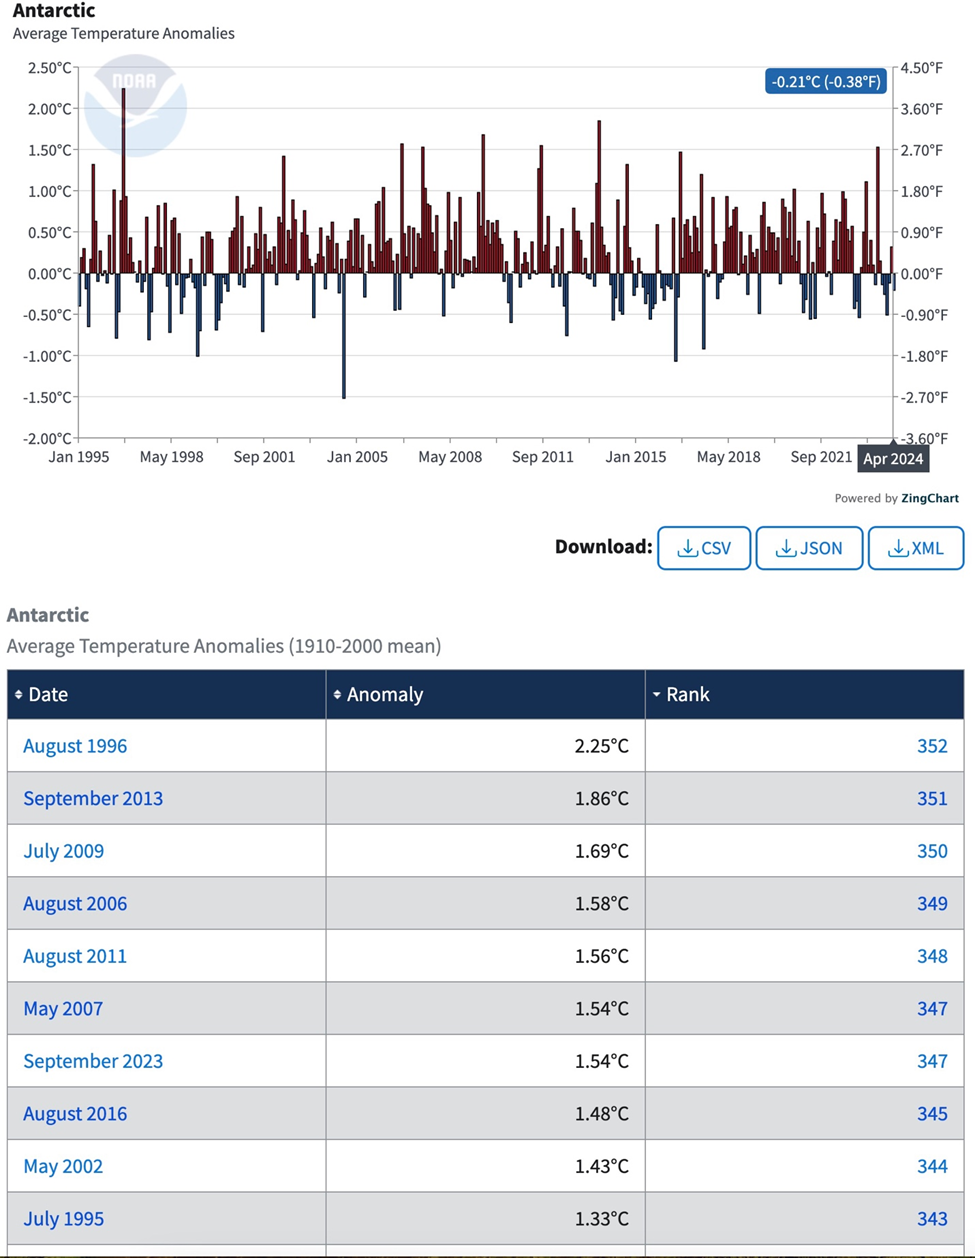
Task: Click the ZingChart attribution link
Action: [929, 498]
